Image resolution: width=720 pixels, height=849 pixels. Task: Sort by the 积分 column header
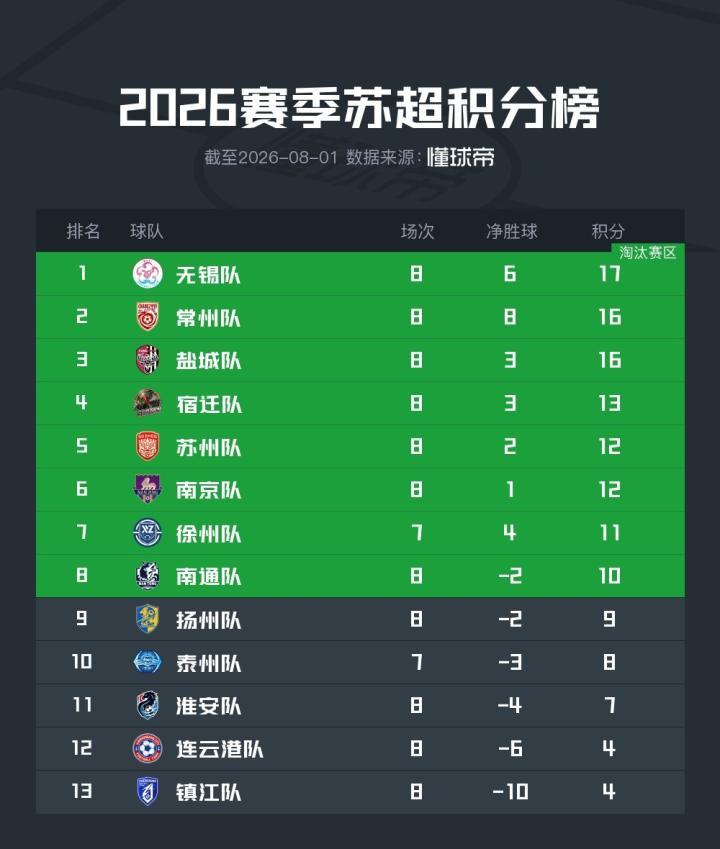[608, 232]
